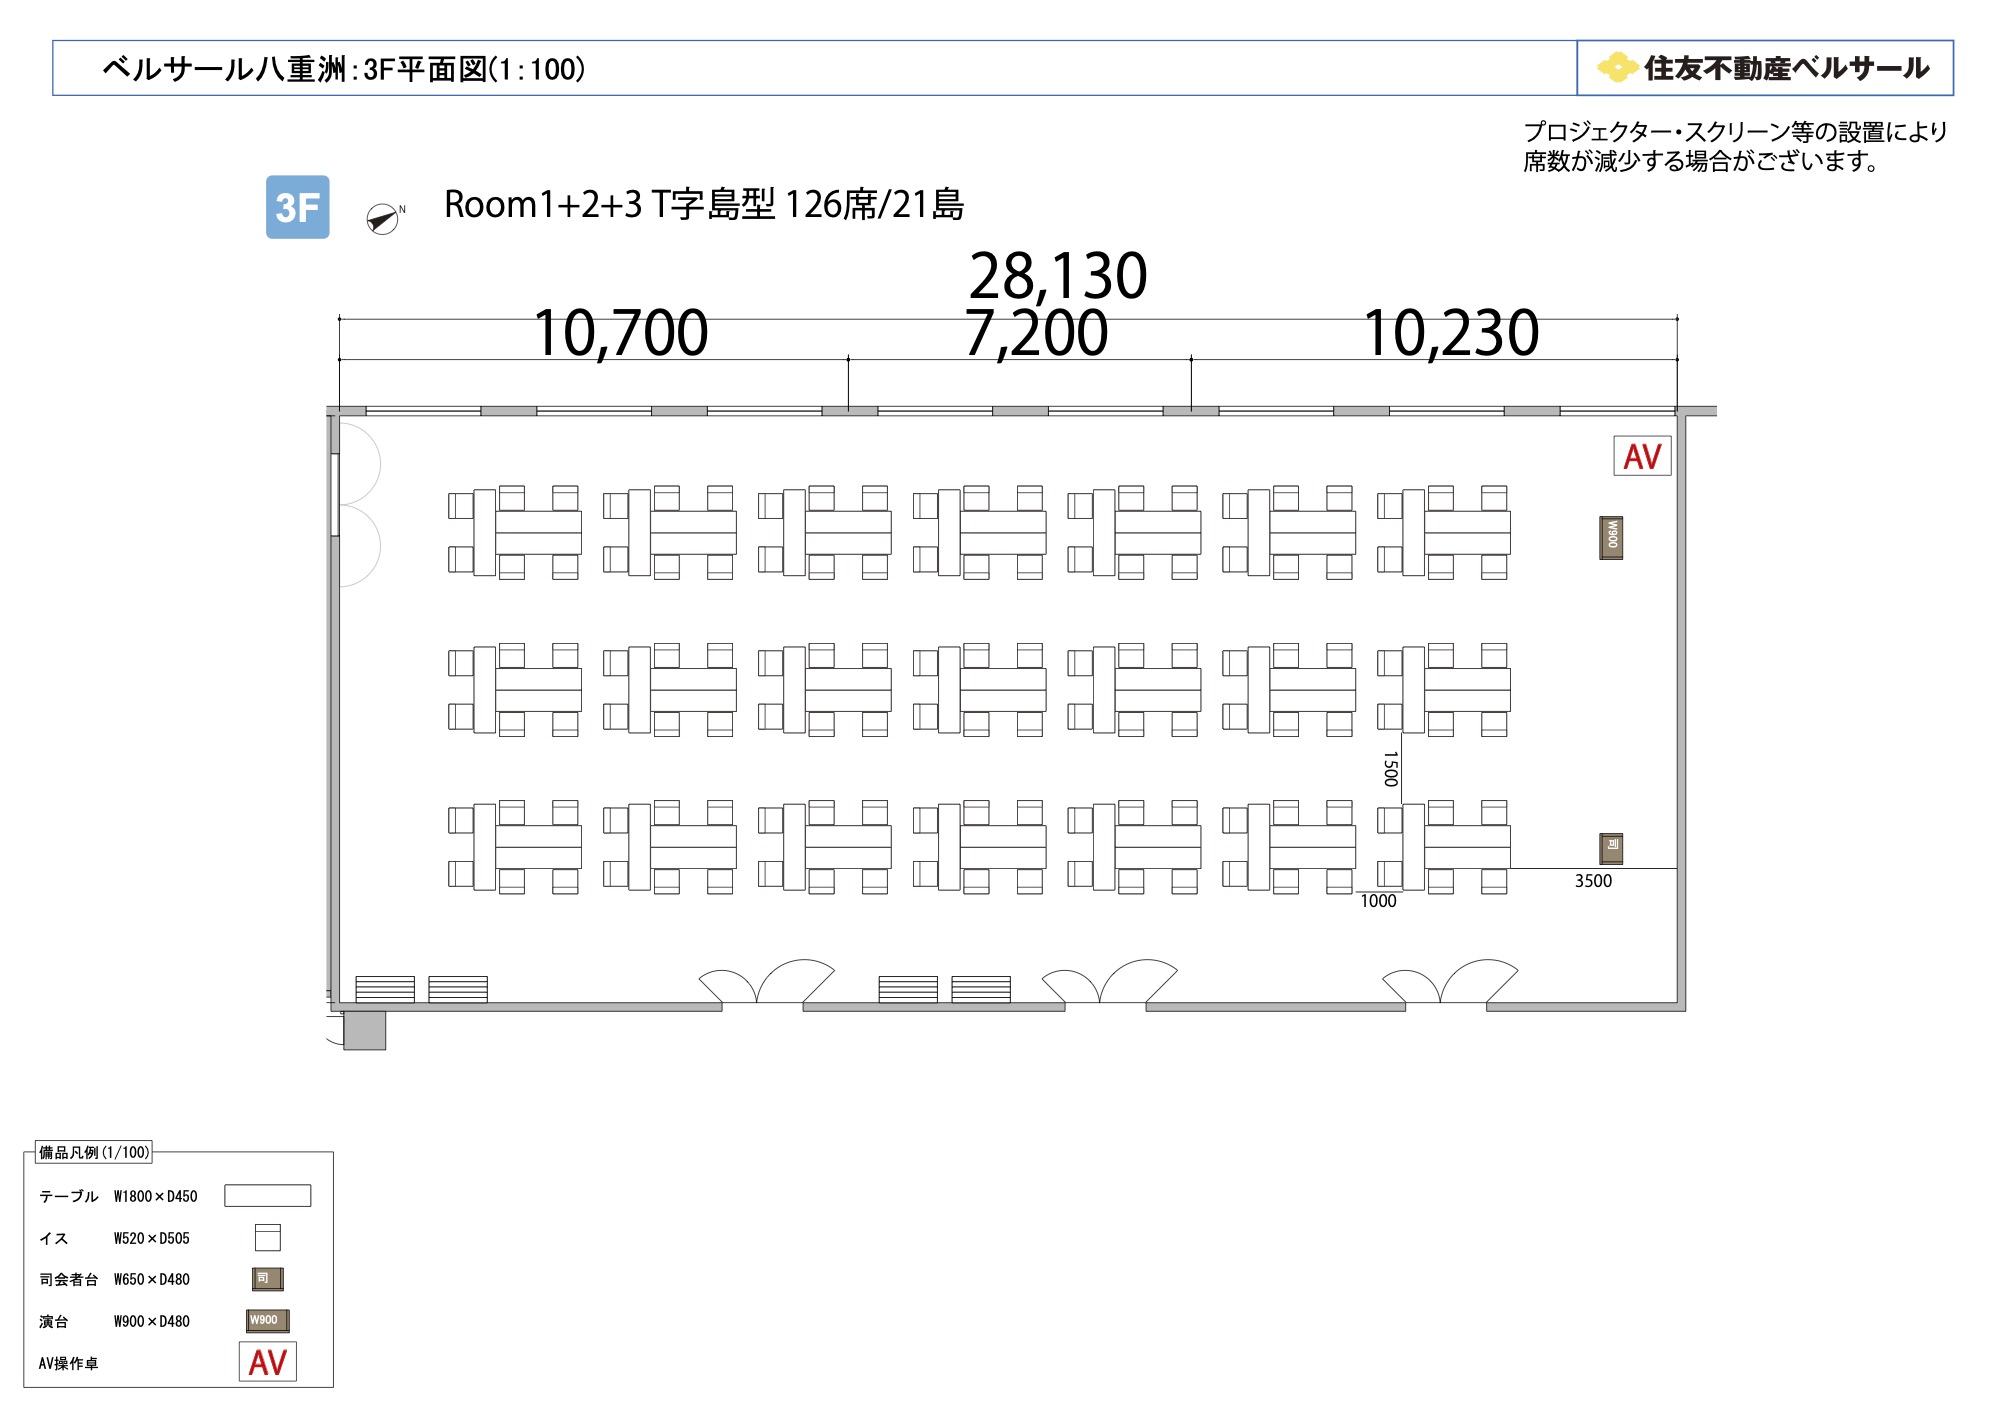Click the center island in the middle row
The image size is (2000, 1414).
980,690
